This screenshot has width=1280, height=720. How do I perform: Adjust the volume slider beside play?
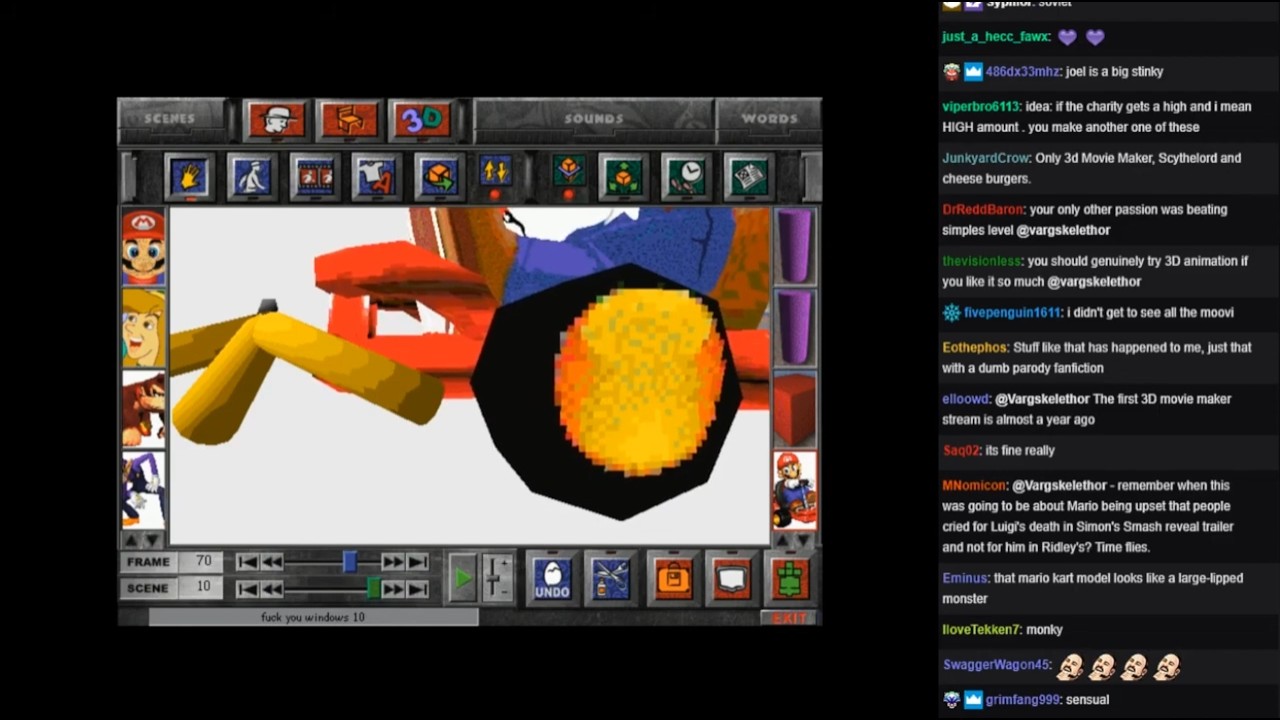tap(498, 578)
